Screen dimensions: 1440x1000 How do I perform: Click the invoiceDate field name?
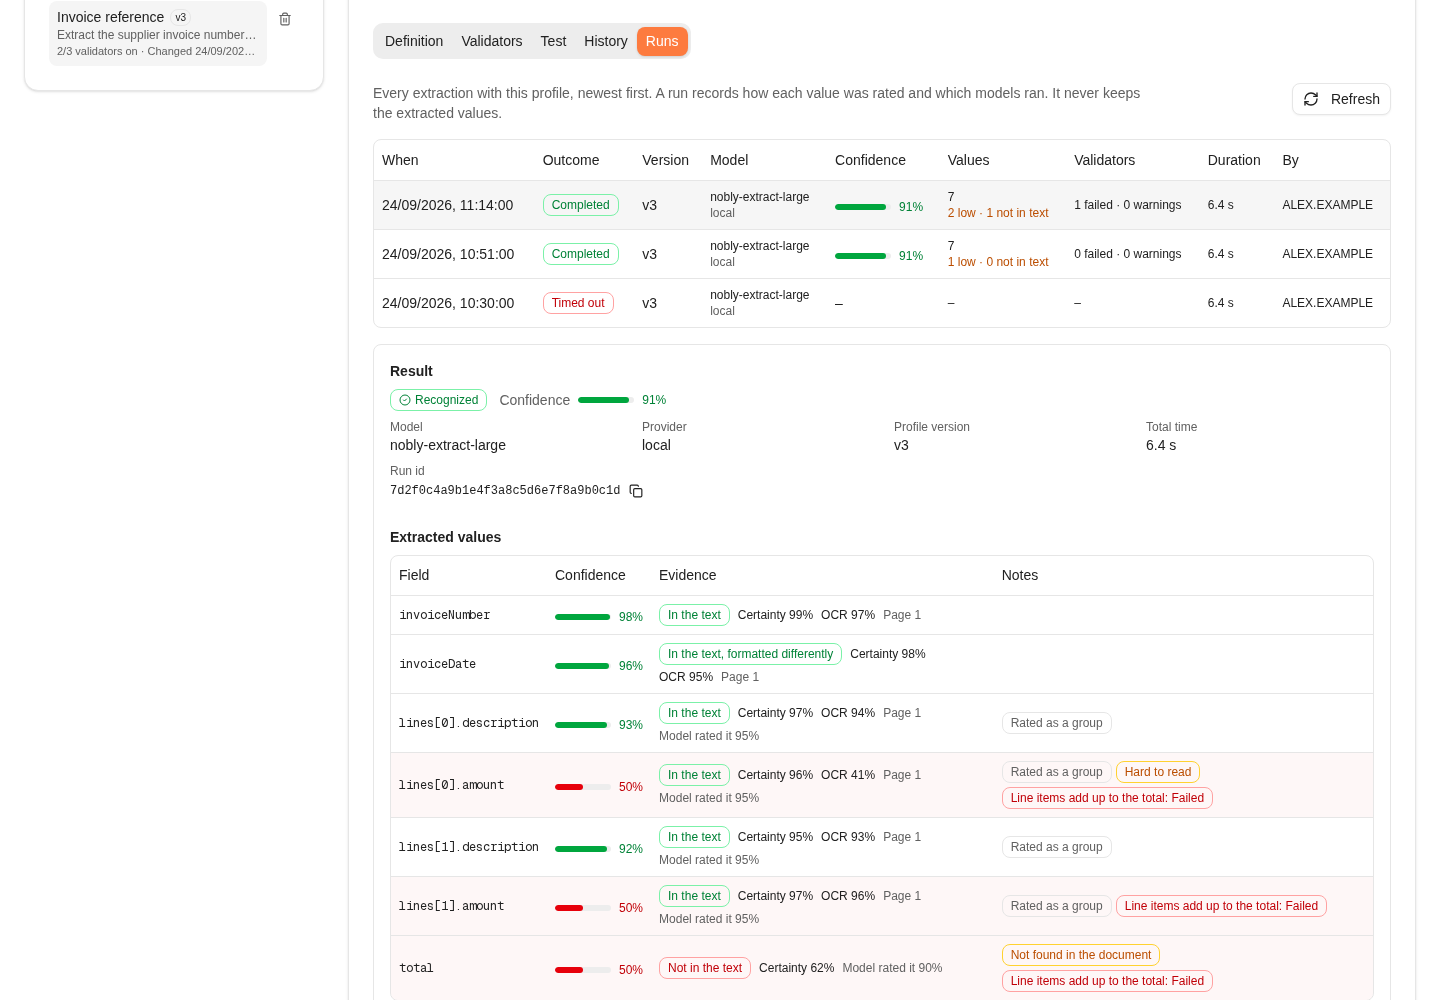pyautogui.click(x=437, y=664)
